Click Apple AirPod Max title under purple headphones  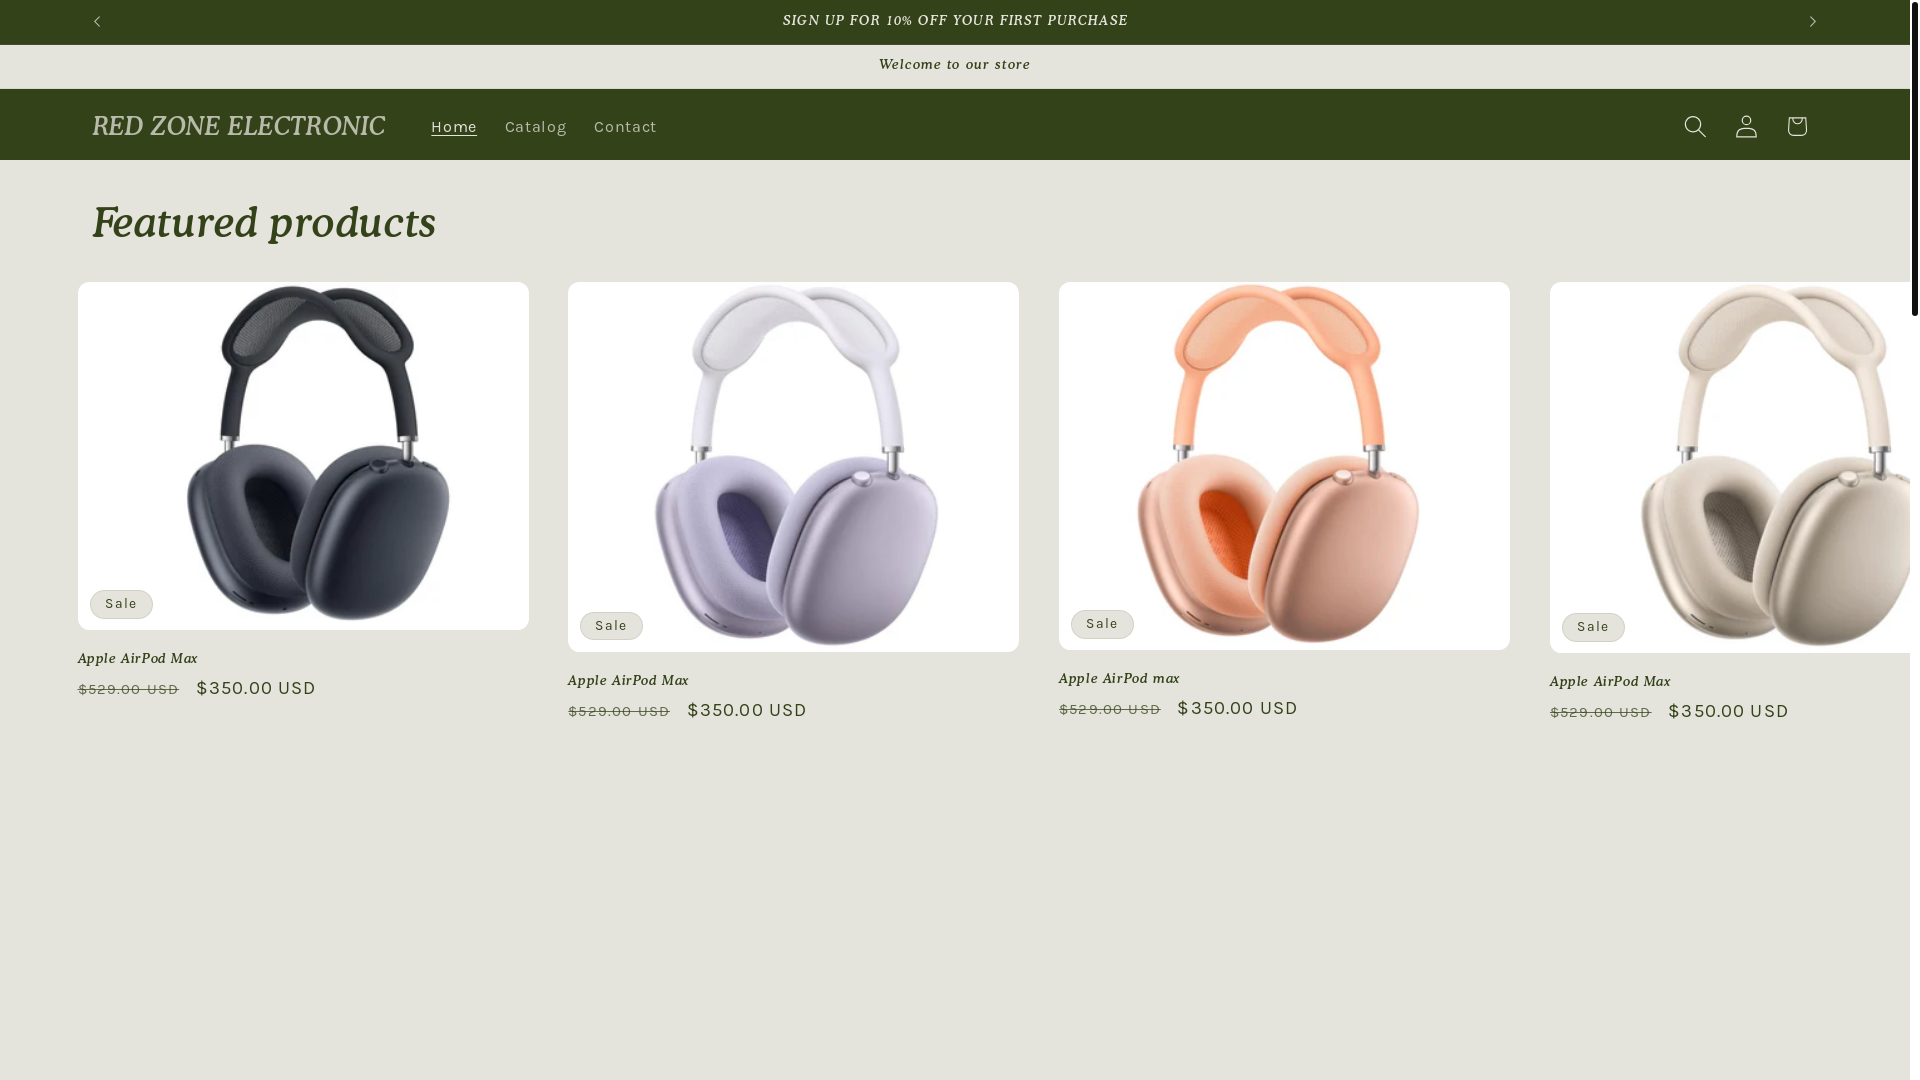tap(628, 680)
